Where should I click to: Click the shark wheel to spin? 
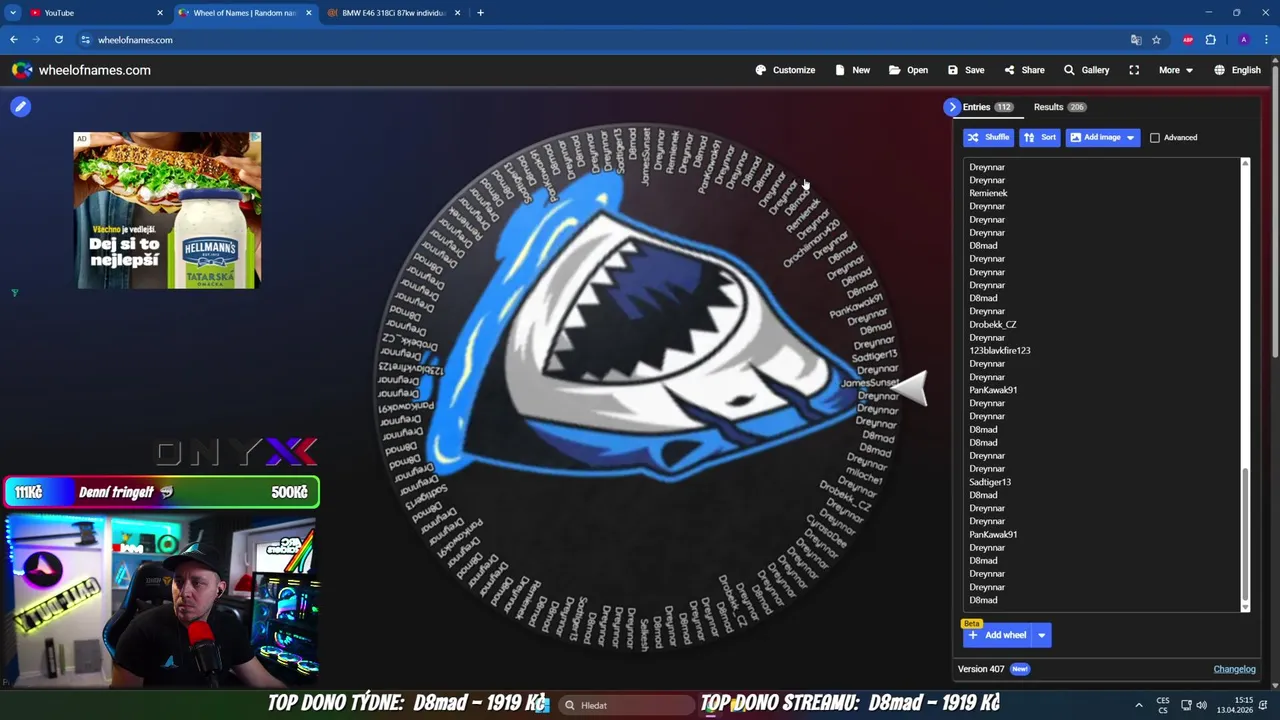[640, 390]
